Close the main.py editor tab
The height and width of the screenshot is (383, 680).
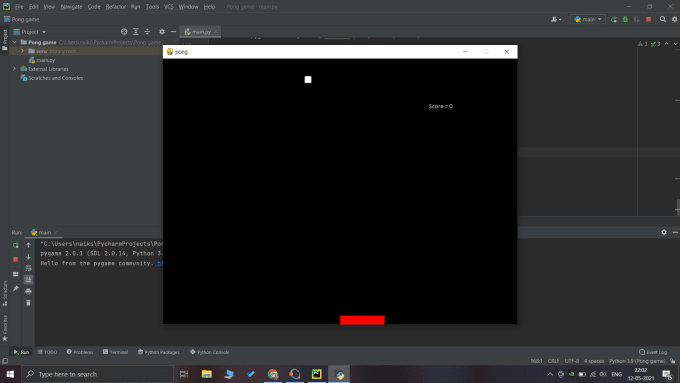click(216, 32)
